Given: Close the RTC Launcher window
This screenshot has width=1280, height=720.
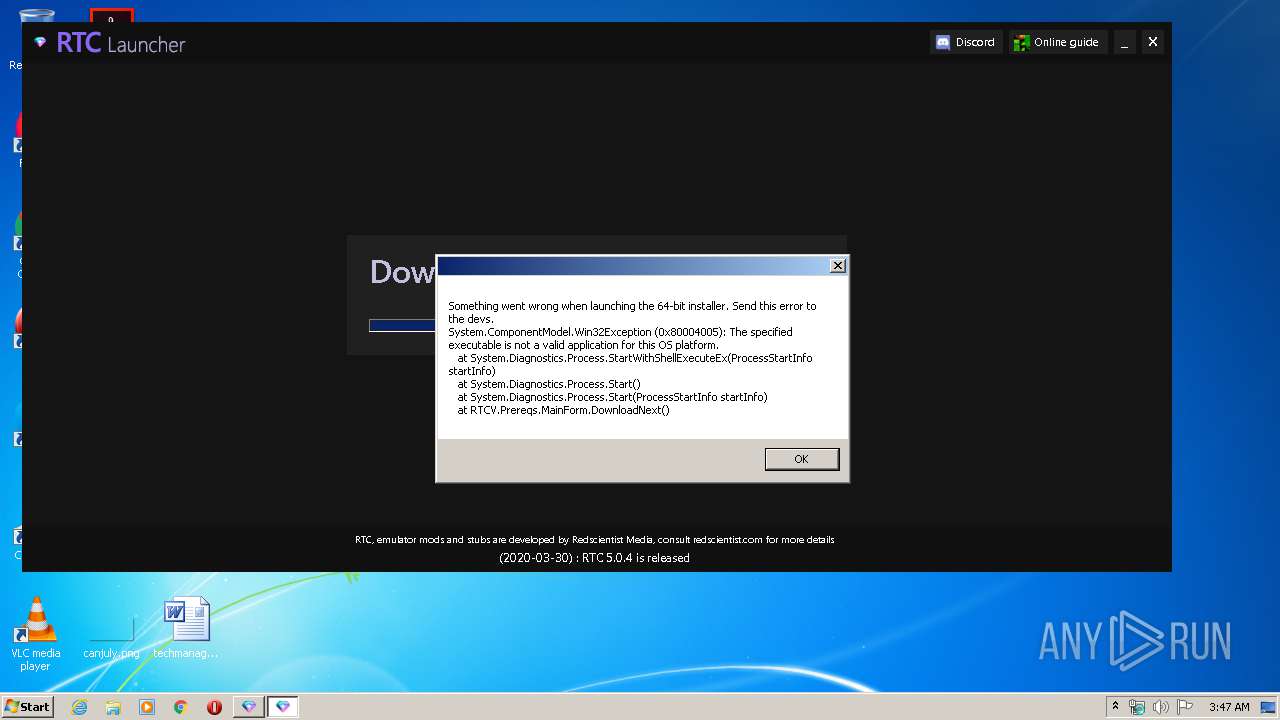Looking at the screenshot, I should pyautogui.click(x=1153, y=42).
